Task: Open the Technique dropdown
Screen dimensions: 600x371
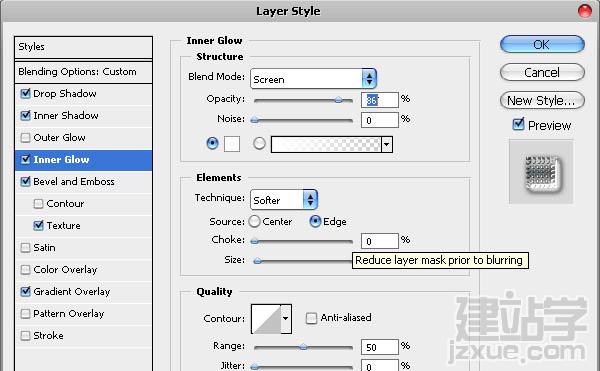Action: pos(284,200)
